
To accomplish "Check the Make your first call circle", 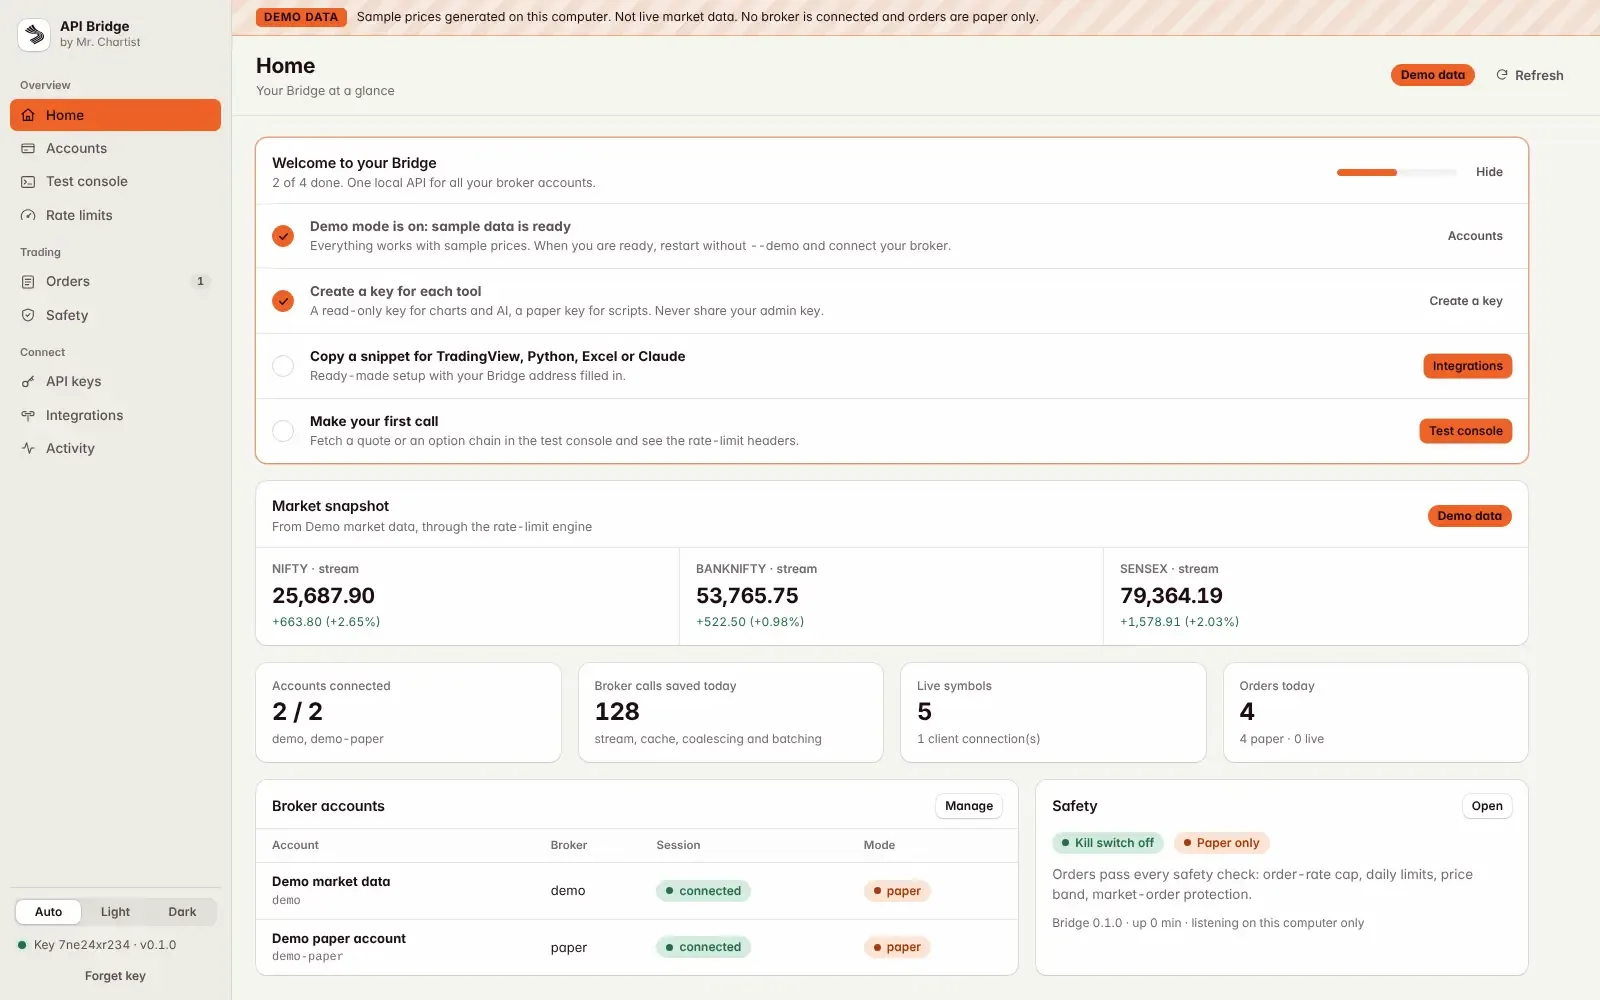I will coord(283,431).
